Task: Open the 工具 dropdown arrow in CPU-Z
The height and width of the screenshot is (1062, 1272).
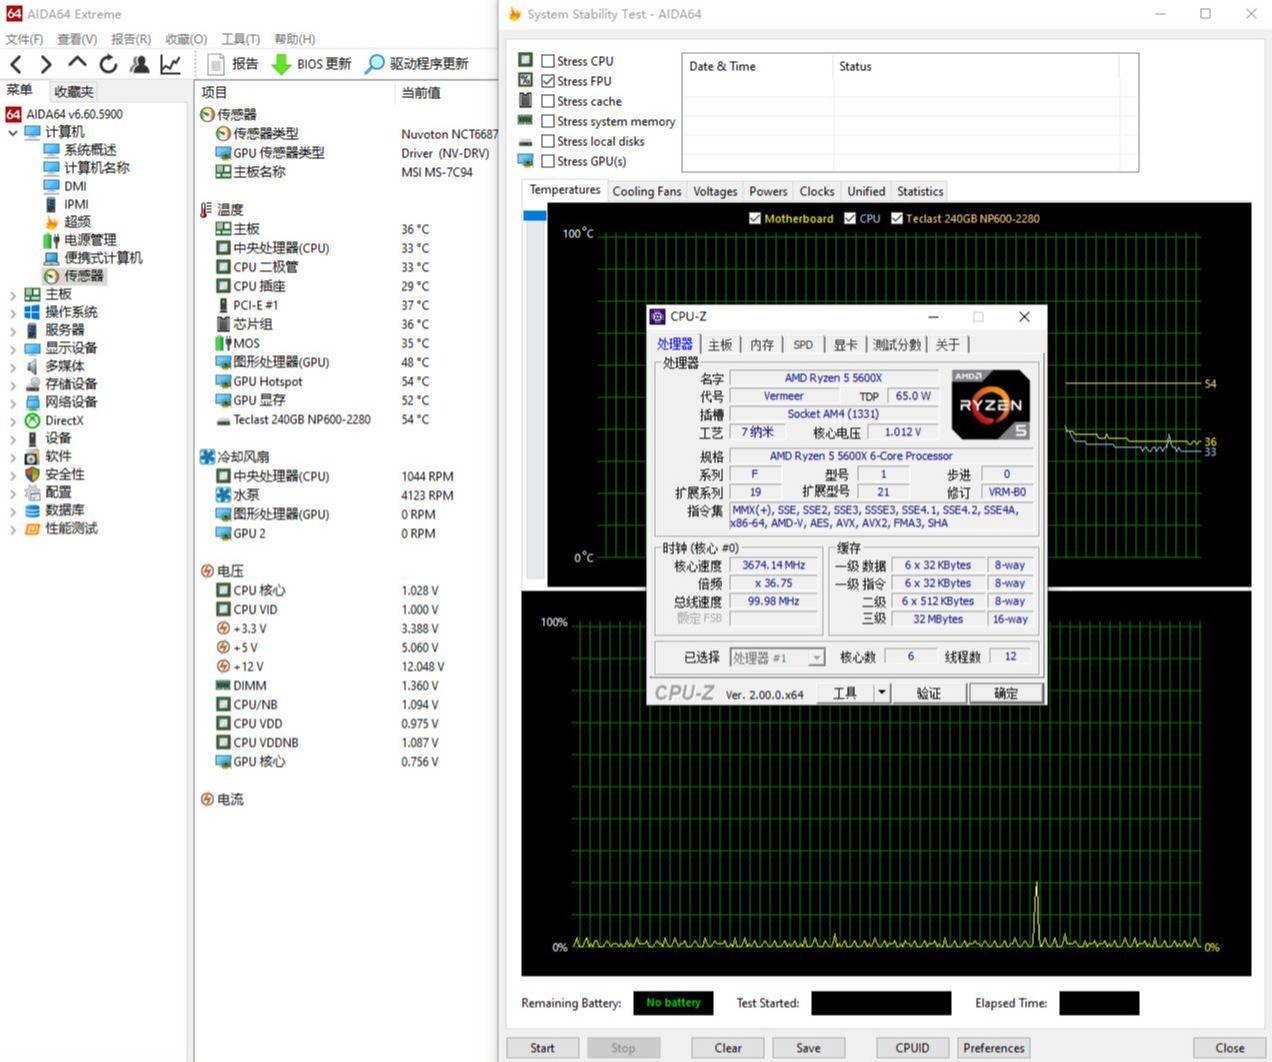Action: point(881,692)
